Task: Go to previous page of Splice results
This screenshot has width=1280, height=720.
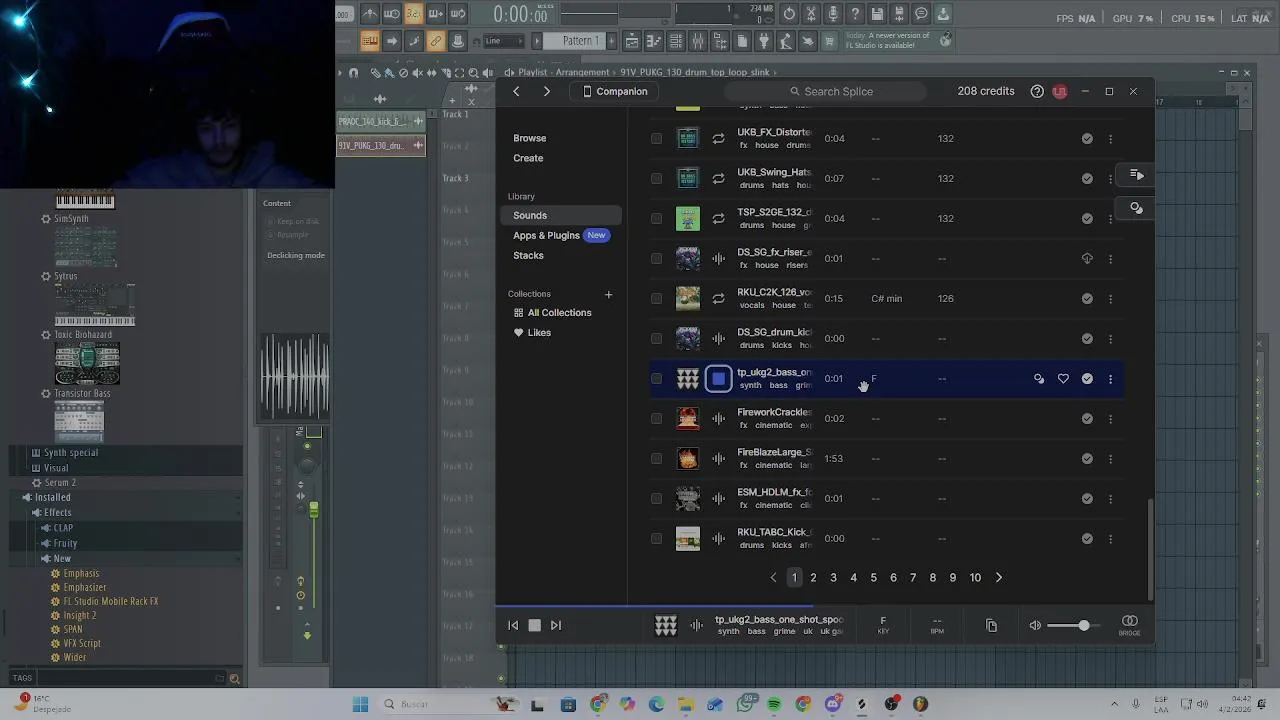Action: (x=773, y=577)
